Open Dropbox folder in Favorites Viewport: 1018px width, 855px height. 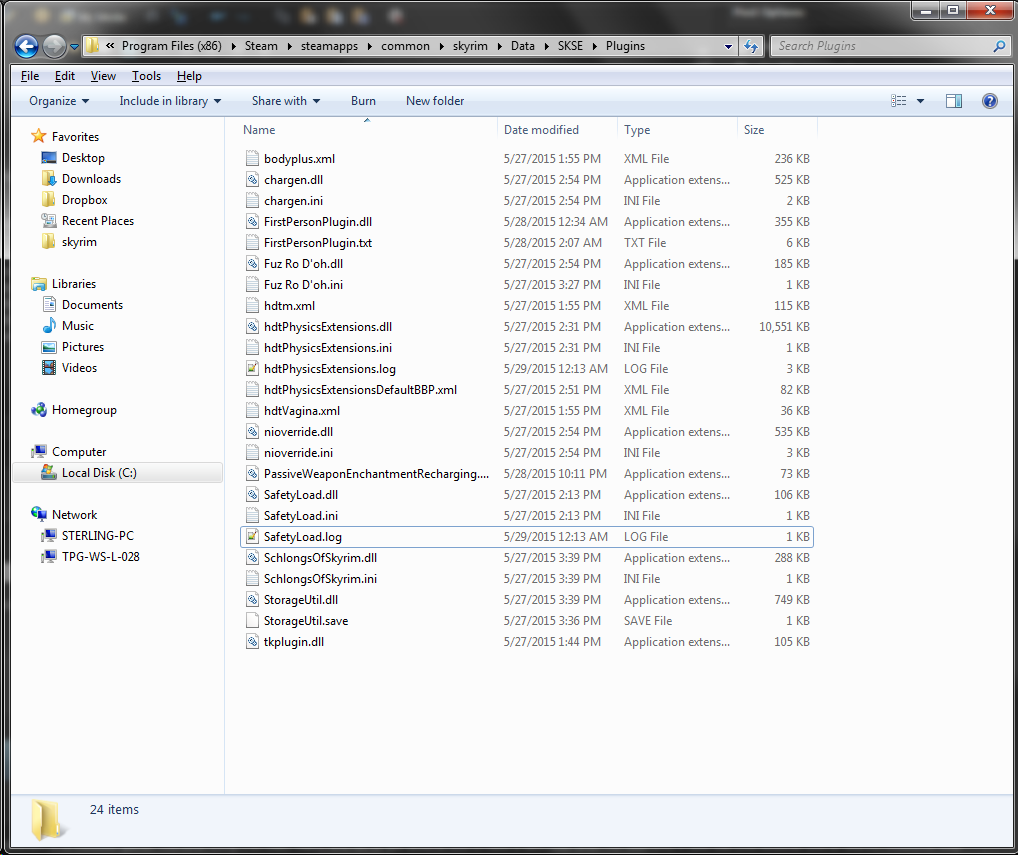click(x=84, y=200)
